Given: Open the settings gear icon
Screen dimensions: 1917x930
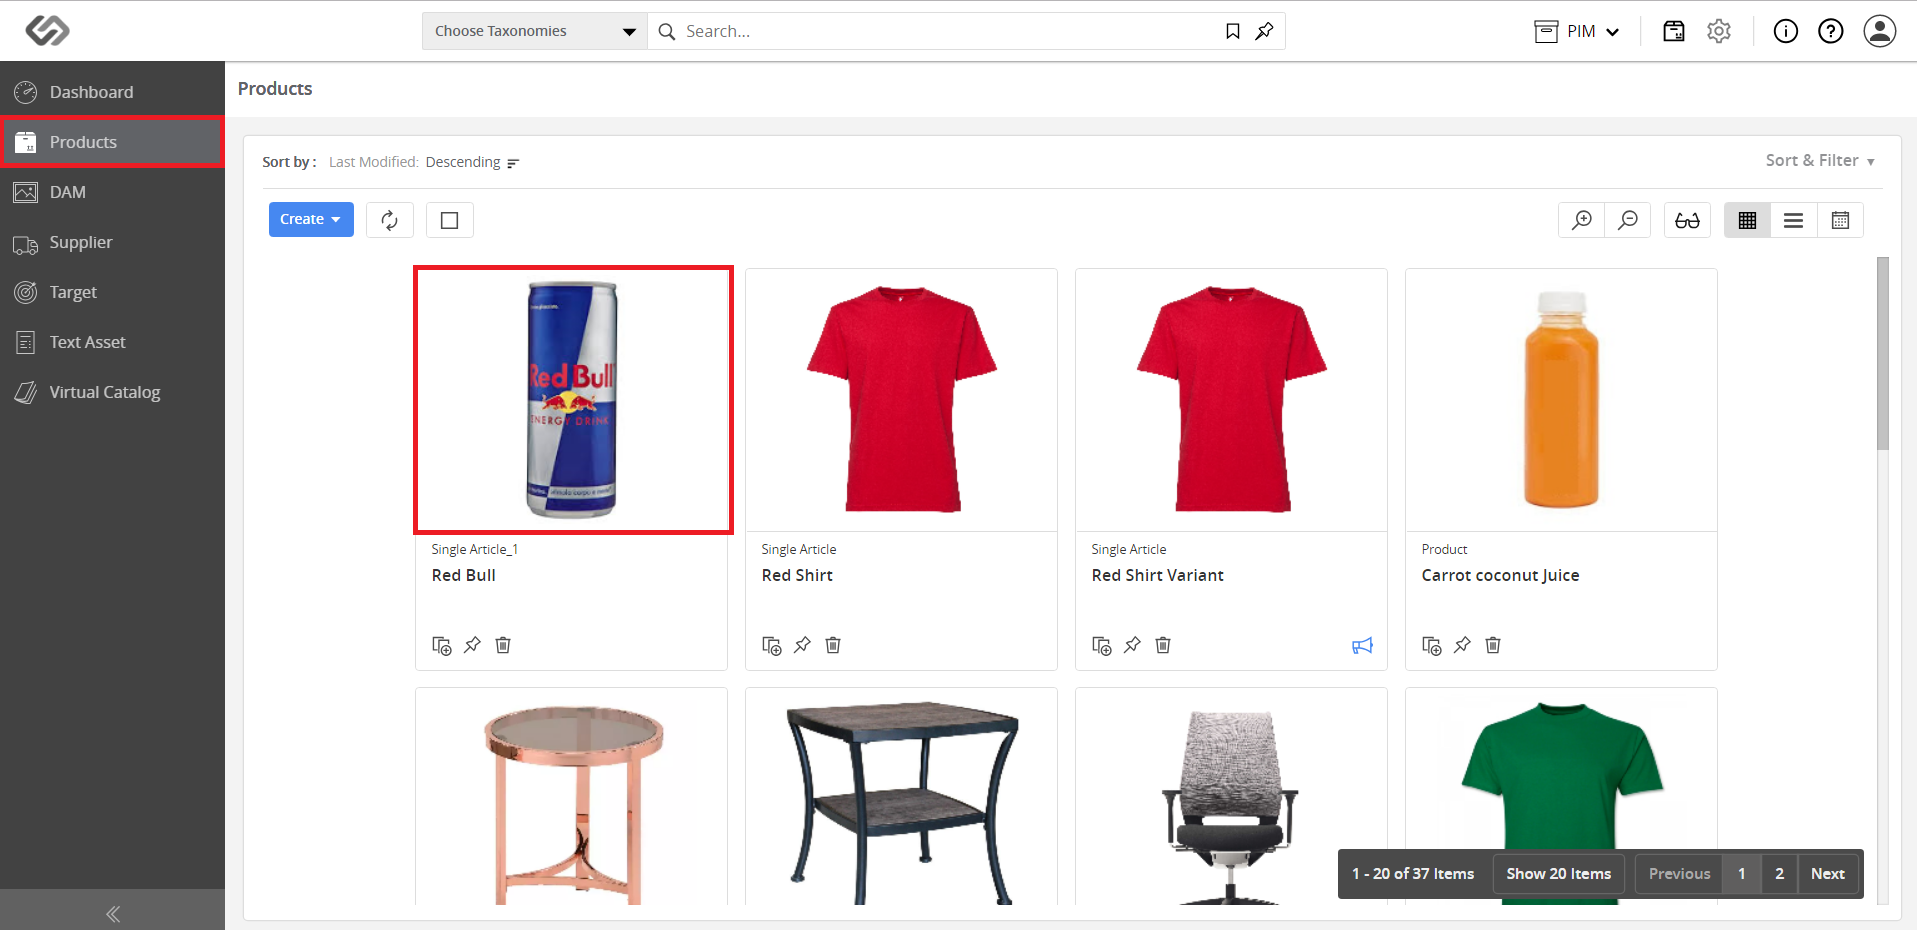Looking at the screenshot, I should pos(1719,31).
